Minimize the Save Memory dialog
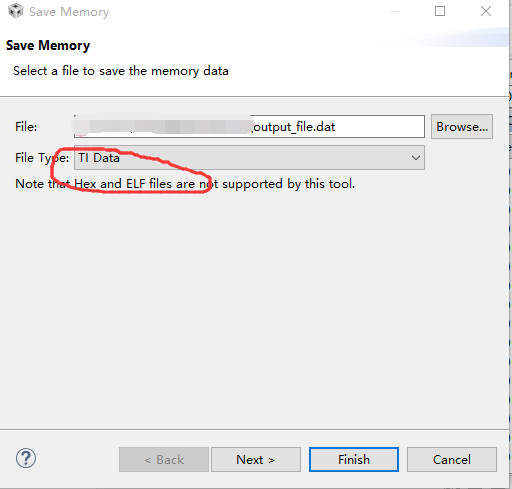Viewport: 512px width, 489px height. pyautogui.click(x=395, y=11)
